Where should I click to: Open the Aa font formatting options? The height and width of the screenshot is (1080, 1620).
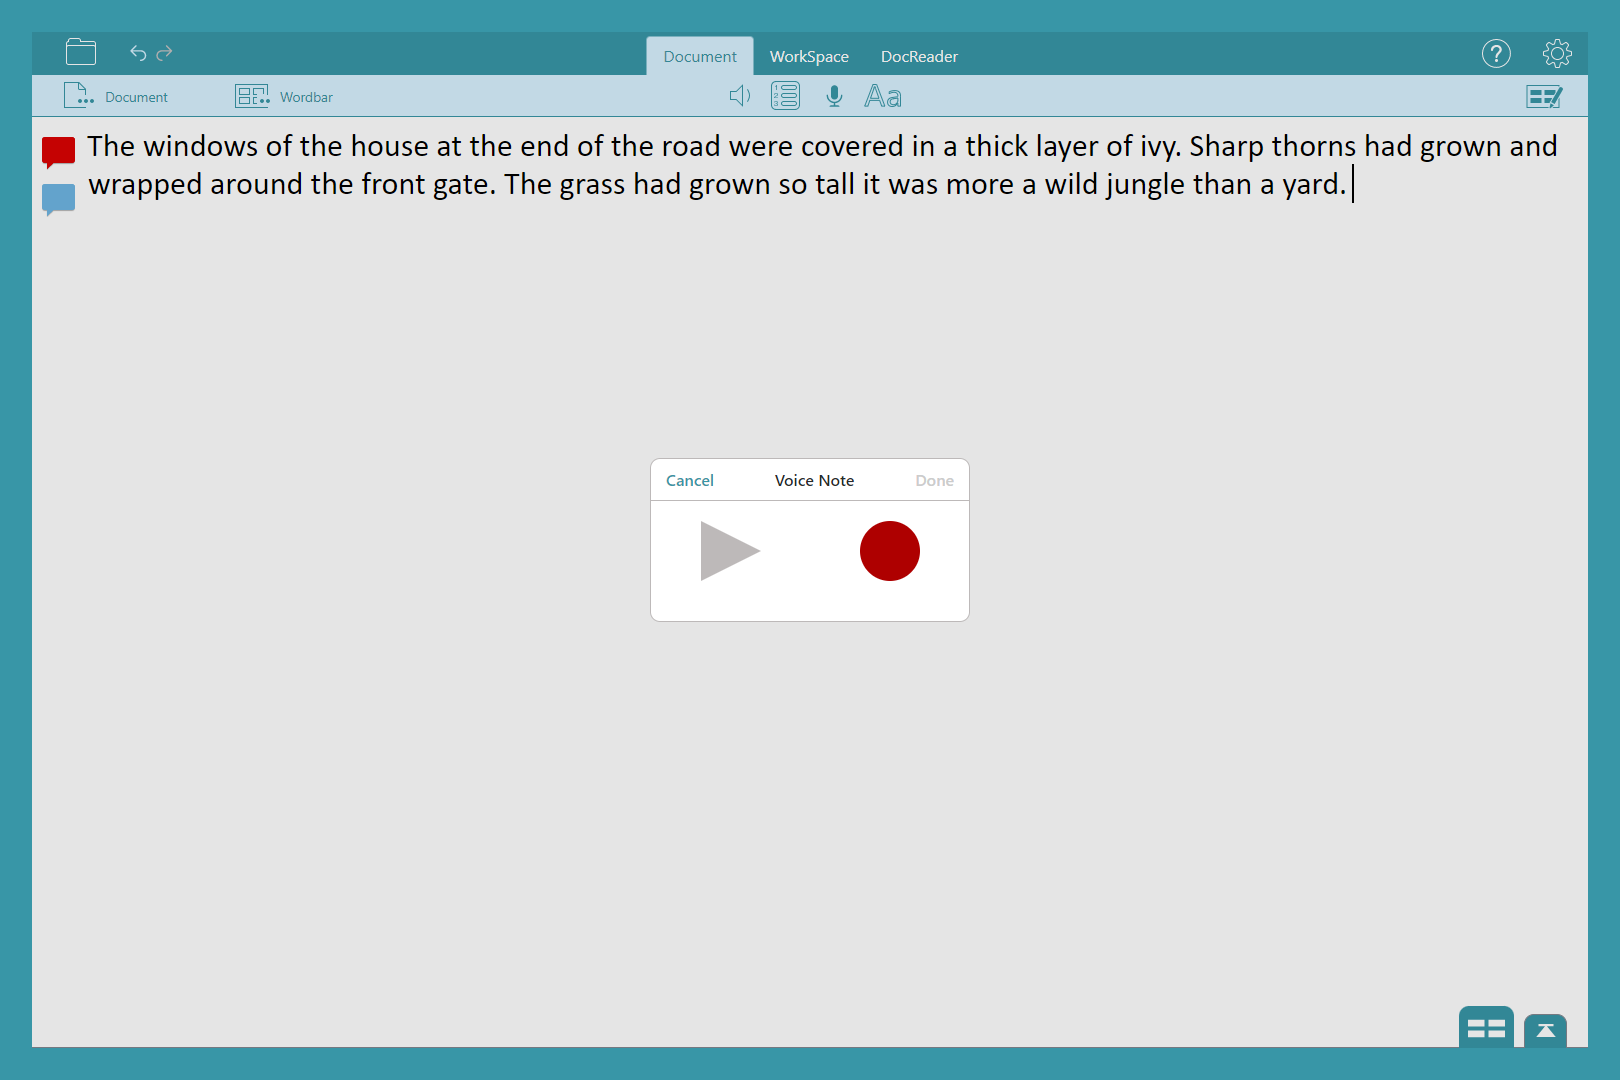883,97
